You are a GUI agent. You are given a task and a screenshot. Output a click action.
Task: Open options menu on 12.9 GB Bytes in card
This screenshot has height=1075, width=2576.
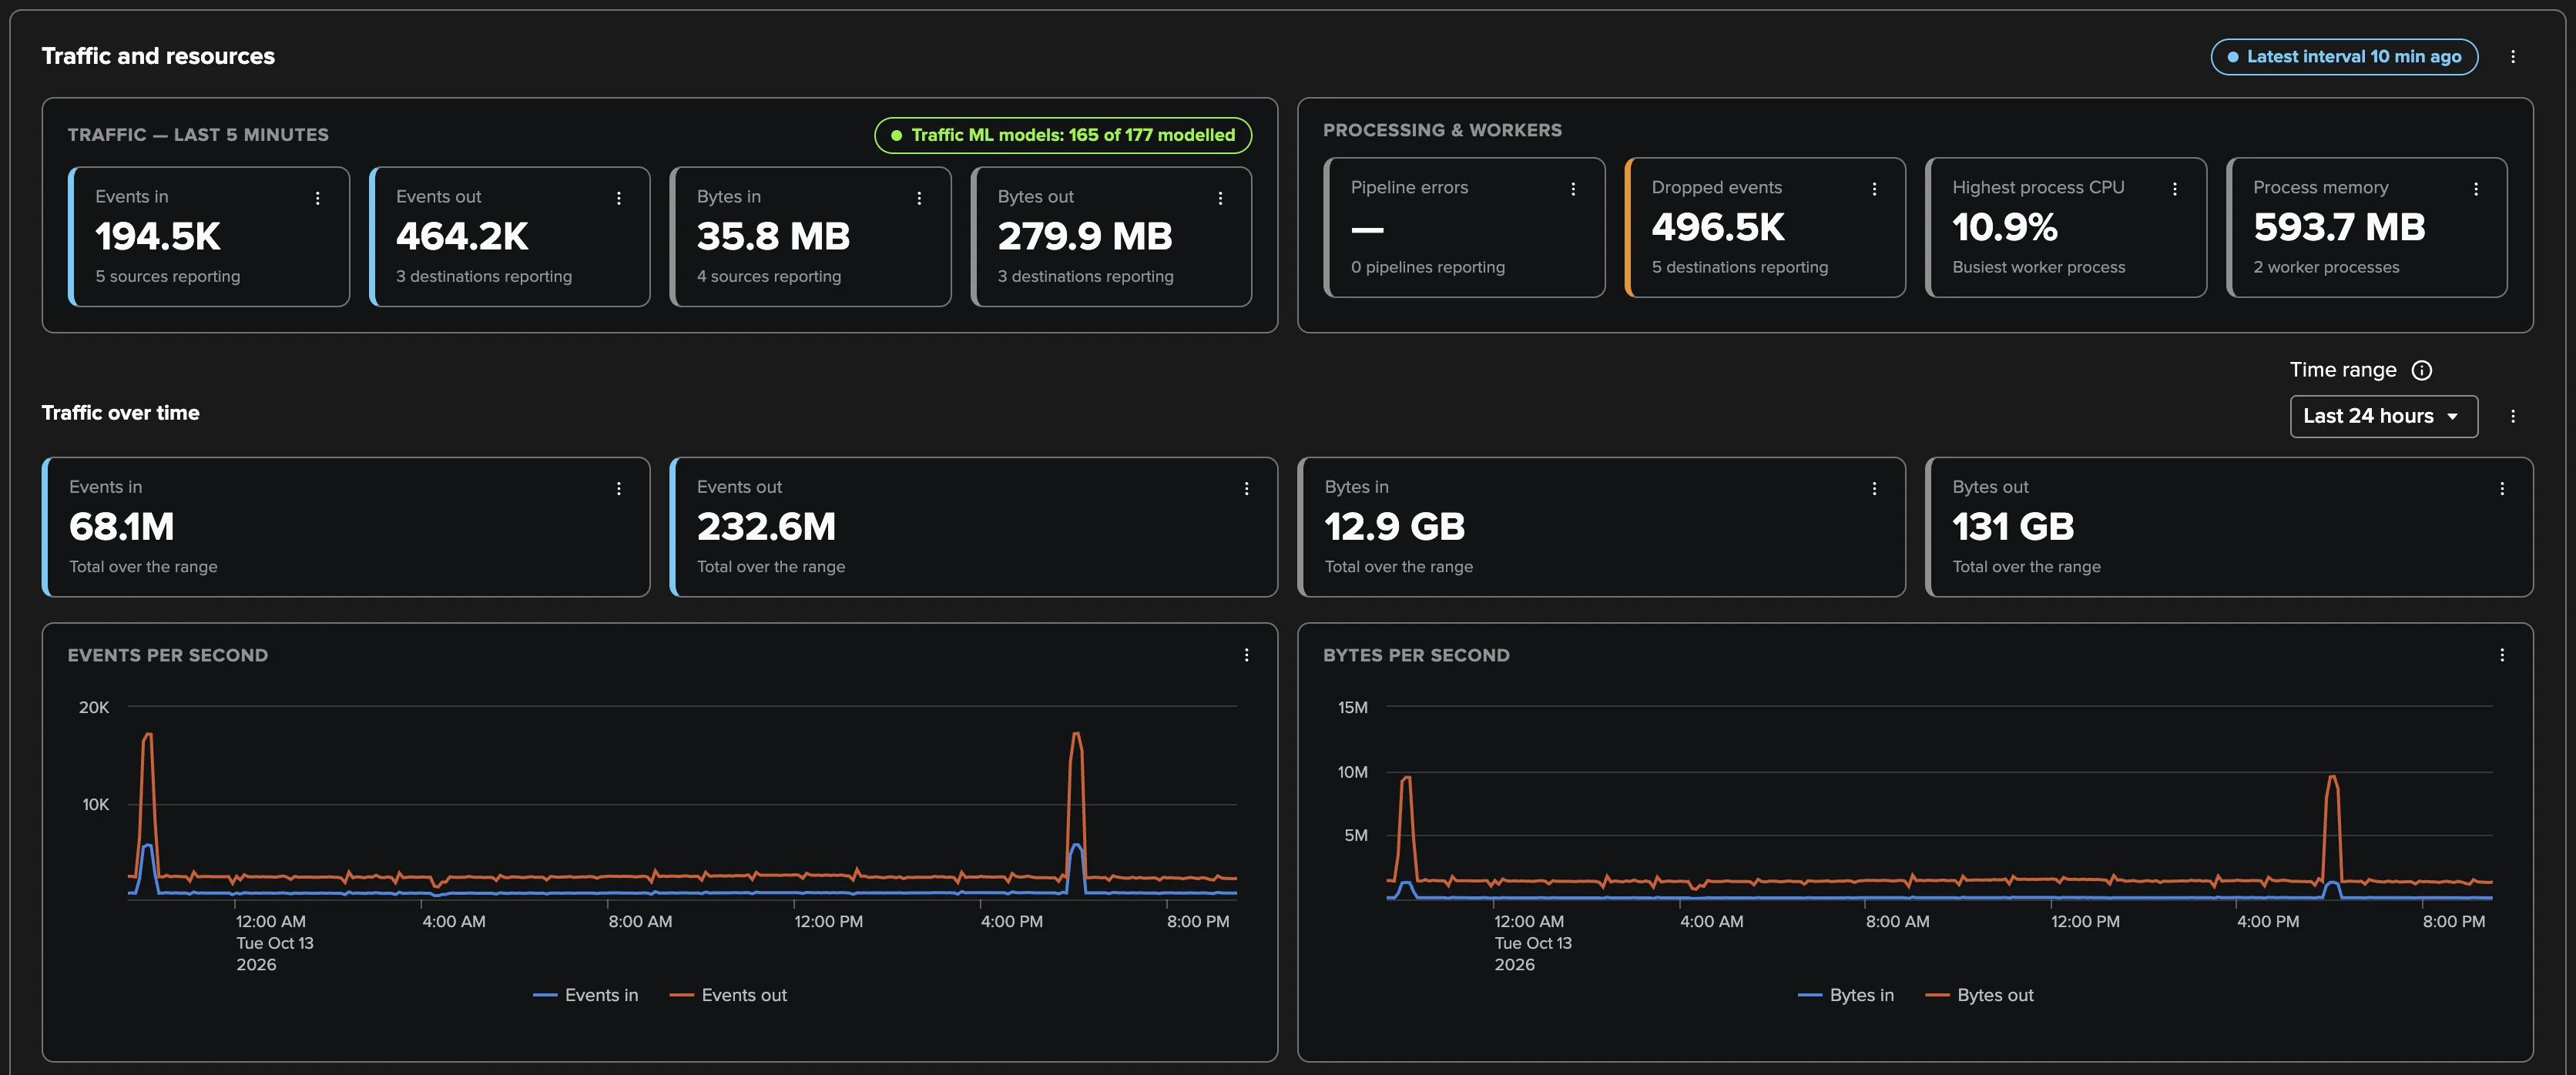(x=1874, y=488)
